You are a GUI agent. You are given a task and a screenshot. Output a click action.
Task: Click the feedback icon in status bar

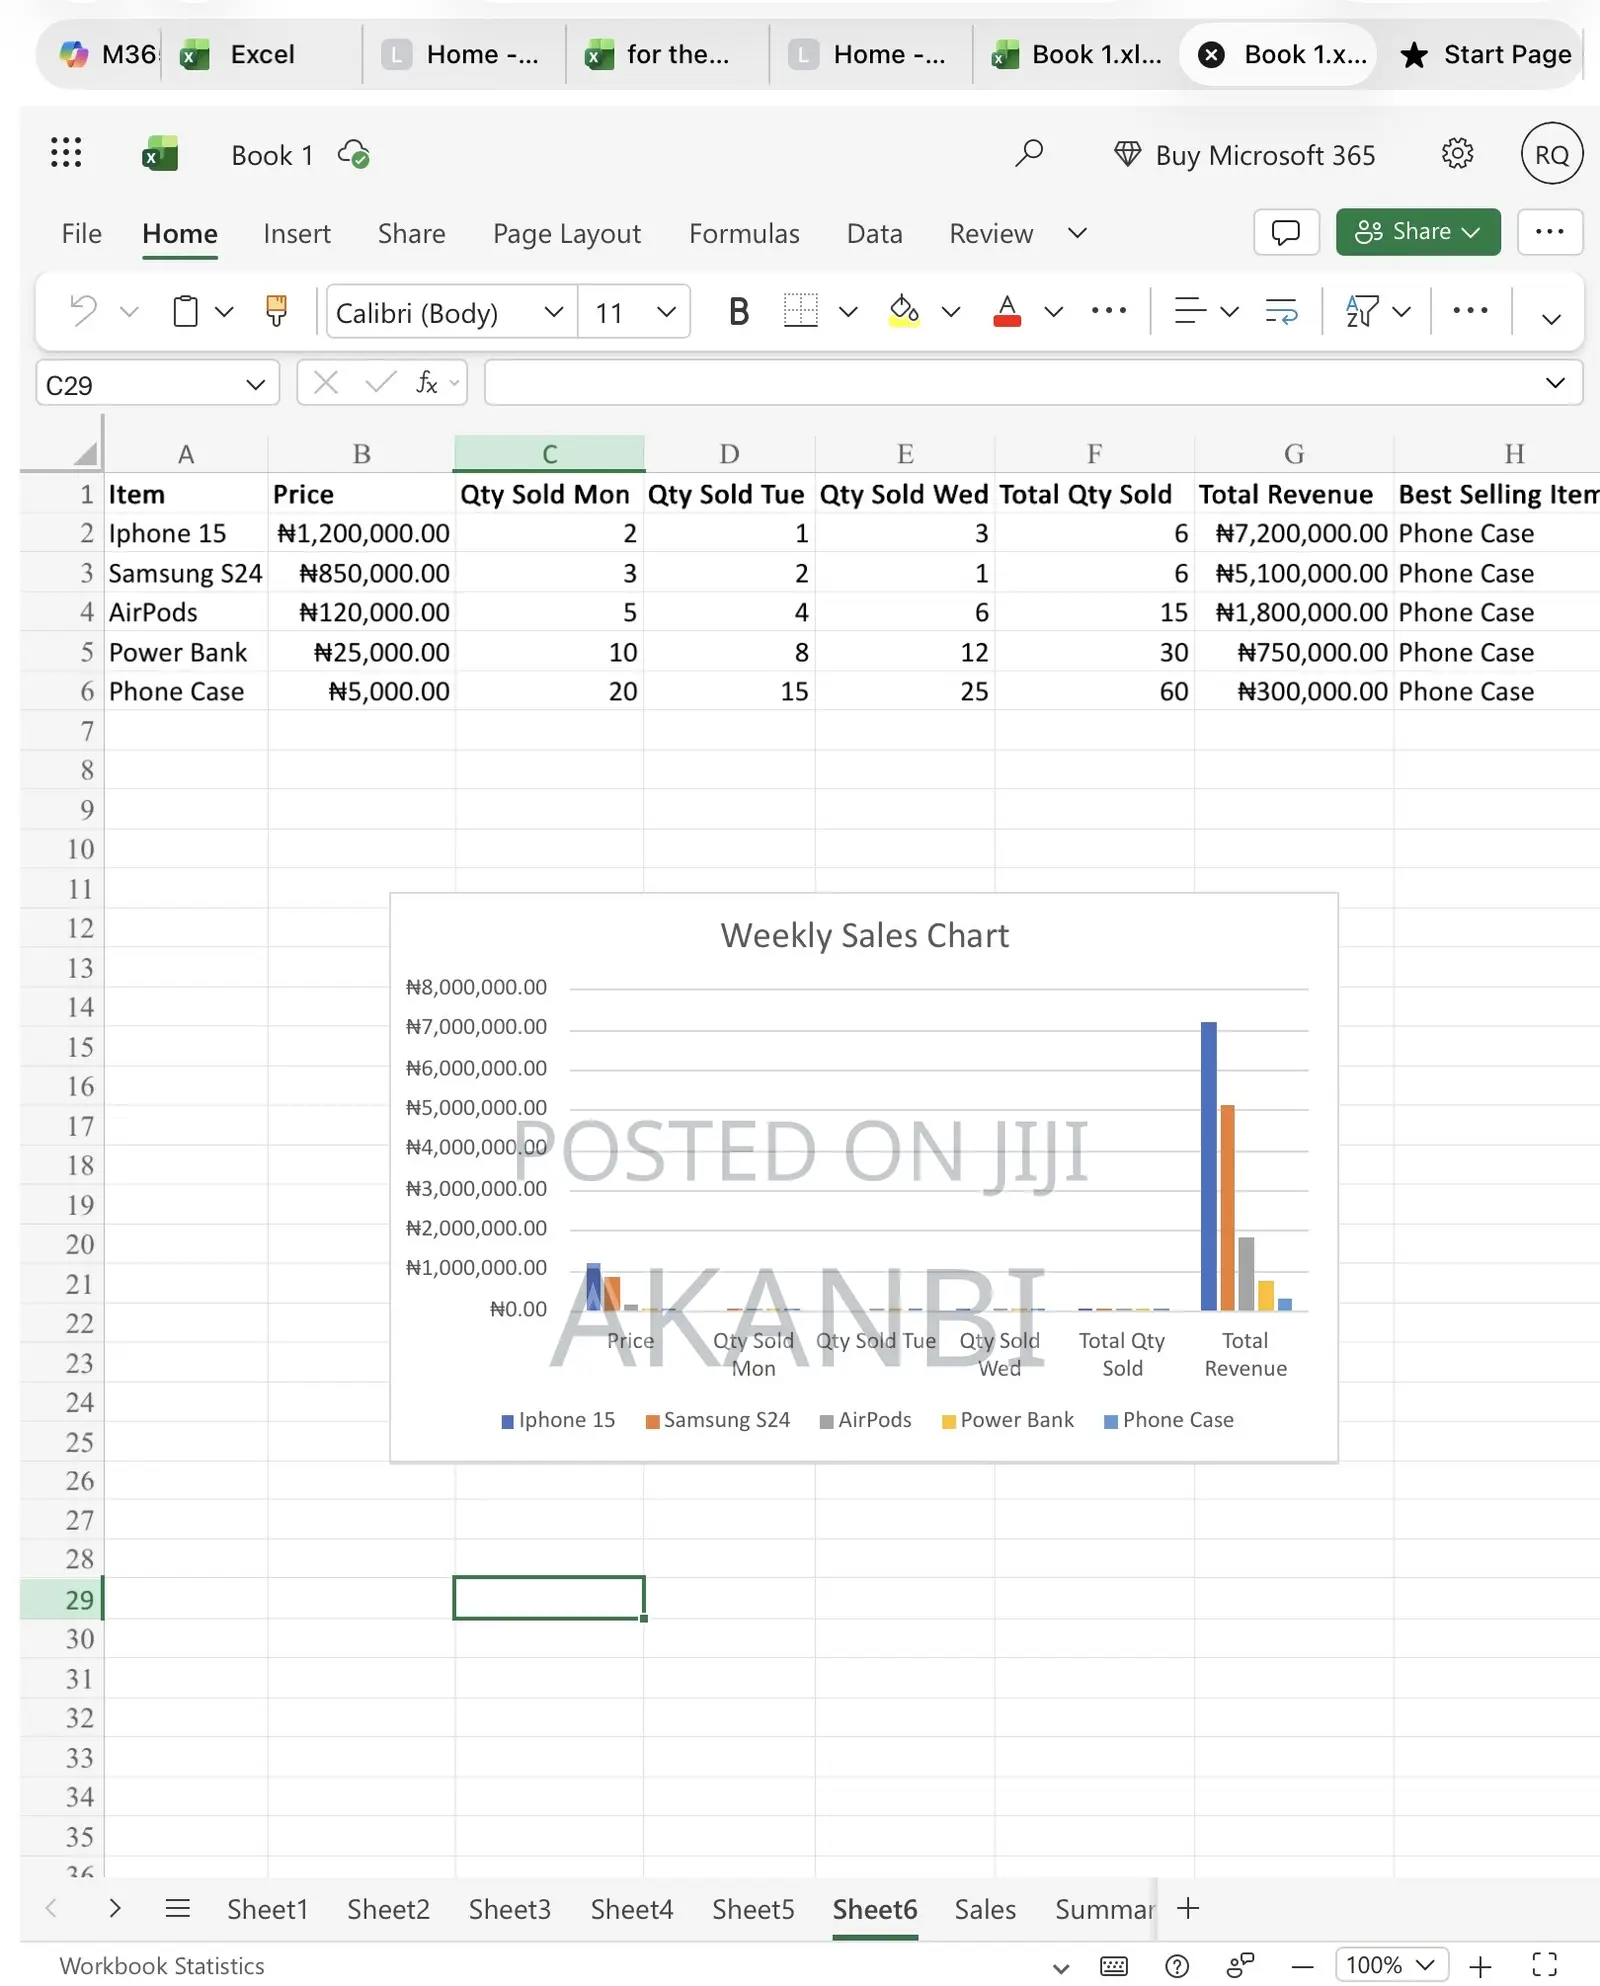(1241, 1966)
